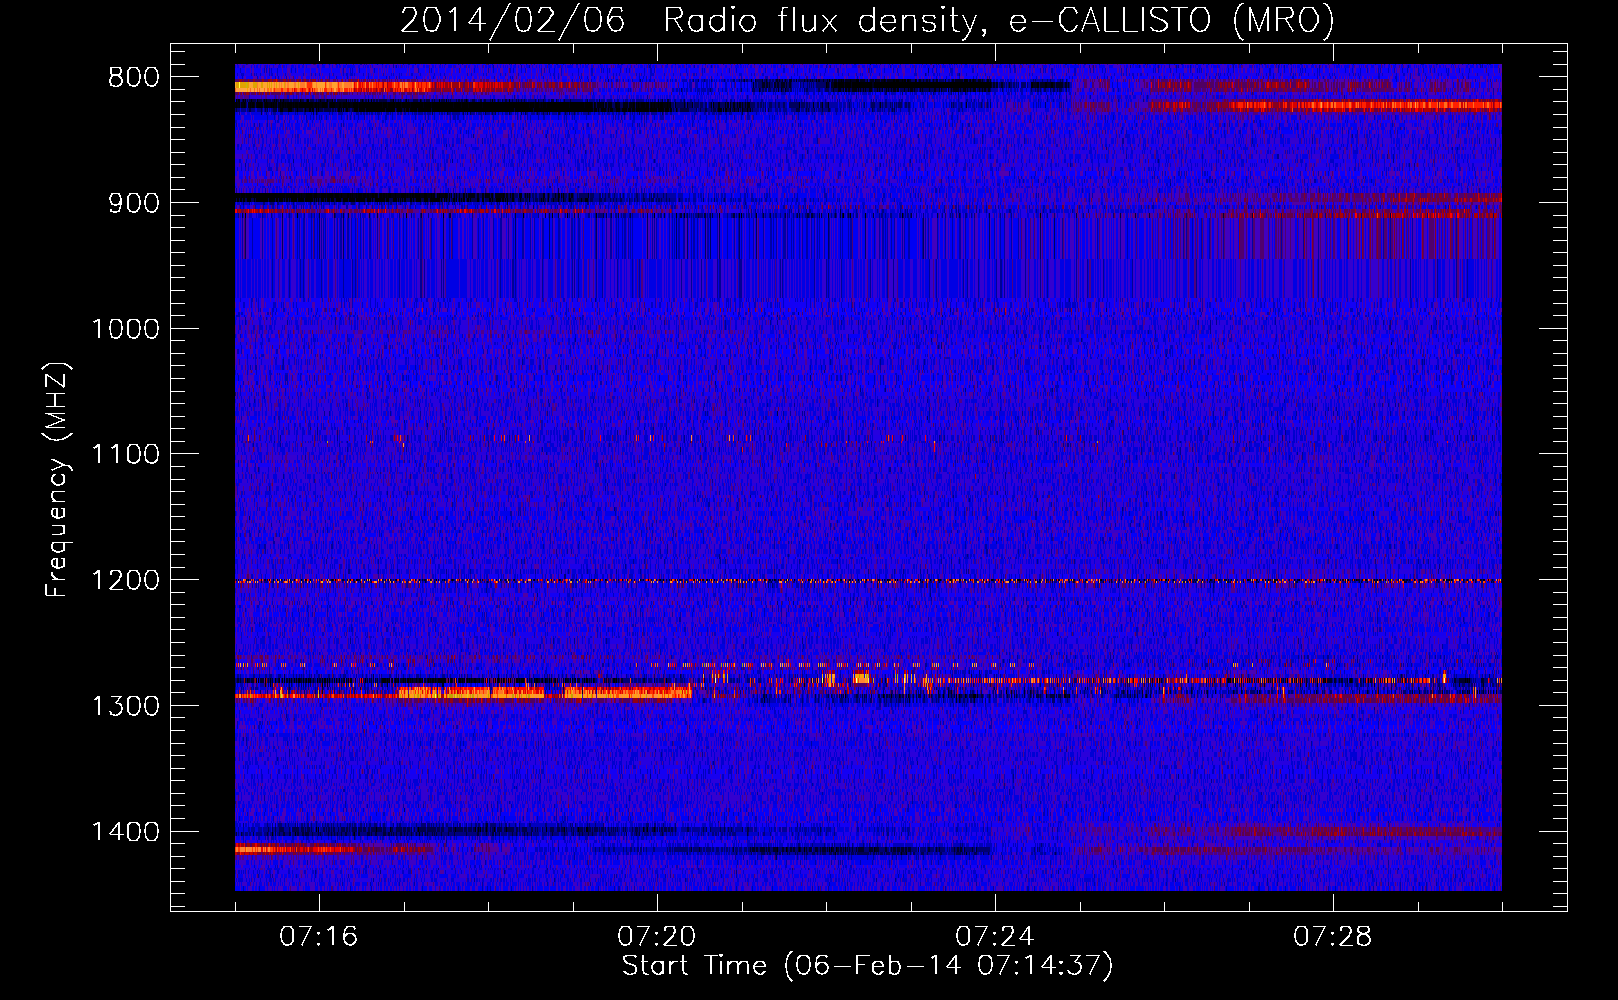
Task: Click the 07:20 time axis label
Action: (x=656, y=937)
